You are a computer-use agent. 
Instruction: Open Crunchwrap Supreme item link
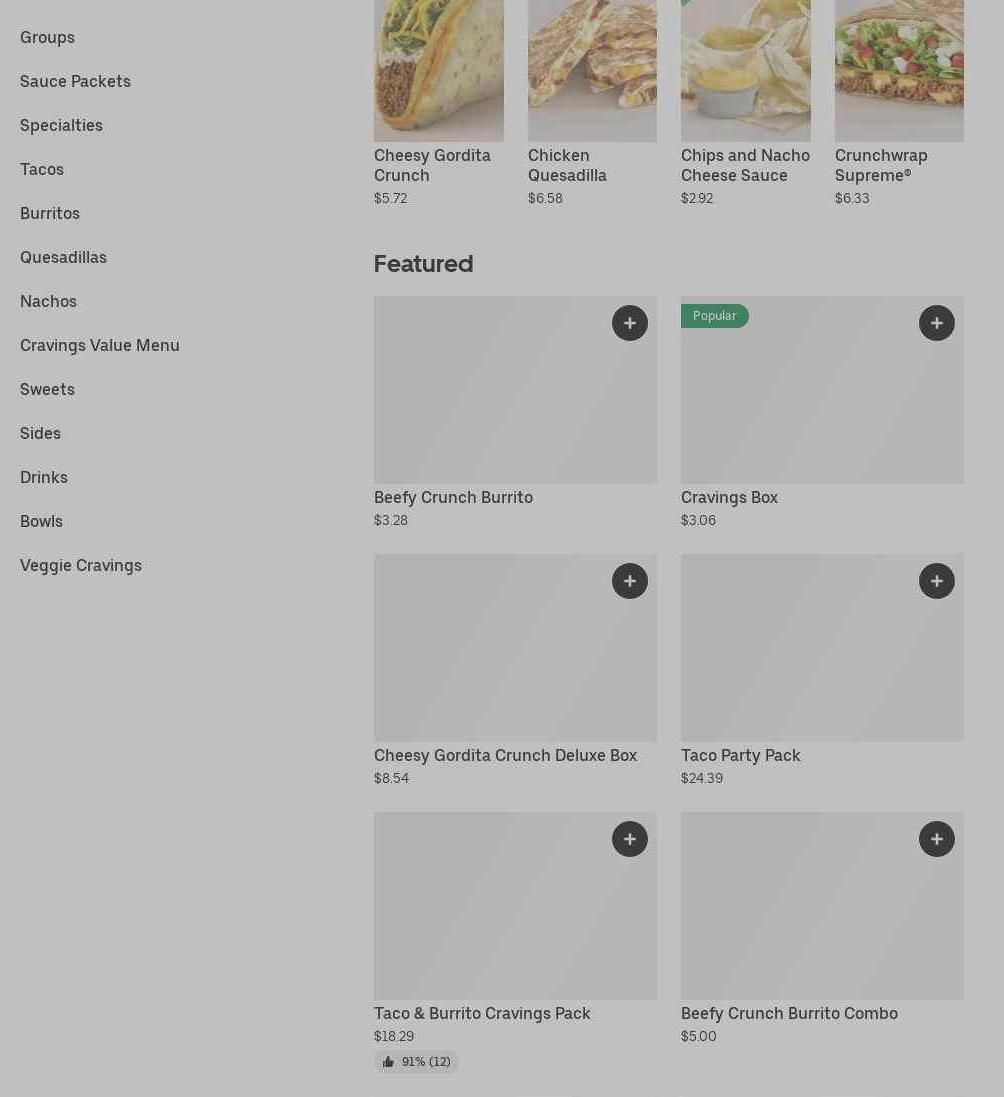click(881, 165)
